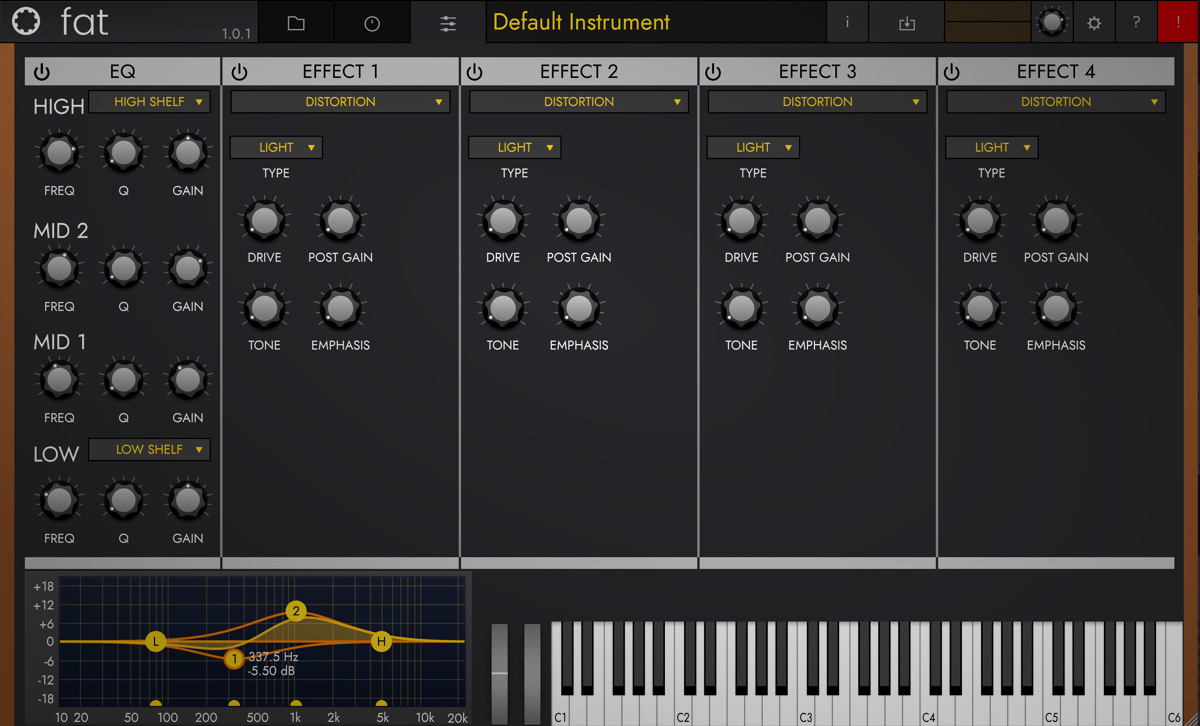Toggle EFFECT 4 on or off

952,71
